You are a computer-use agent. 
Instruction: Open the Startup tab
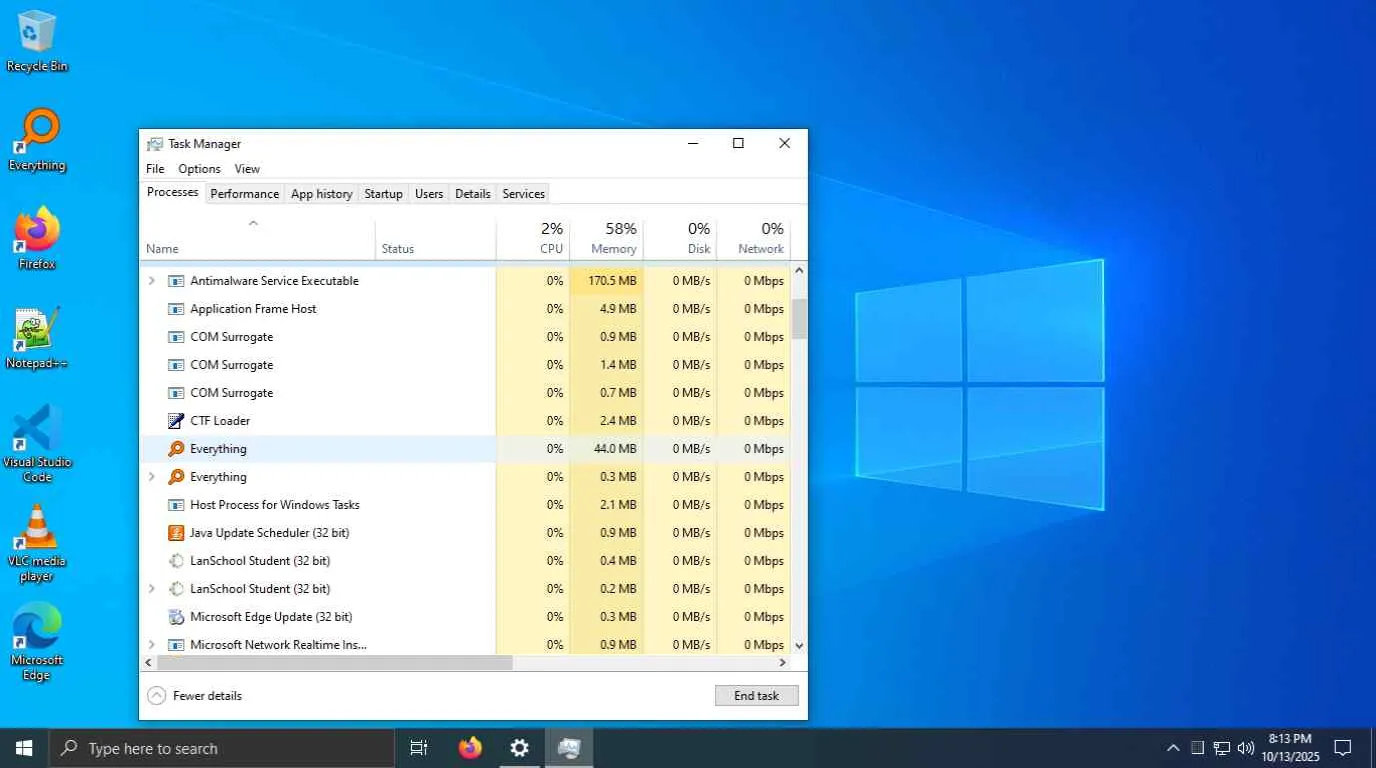(383, 194)
